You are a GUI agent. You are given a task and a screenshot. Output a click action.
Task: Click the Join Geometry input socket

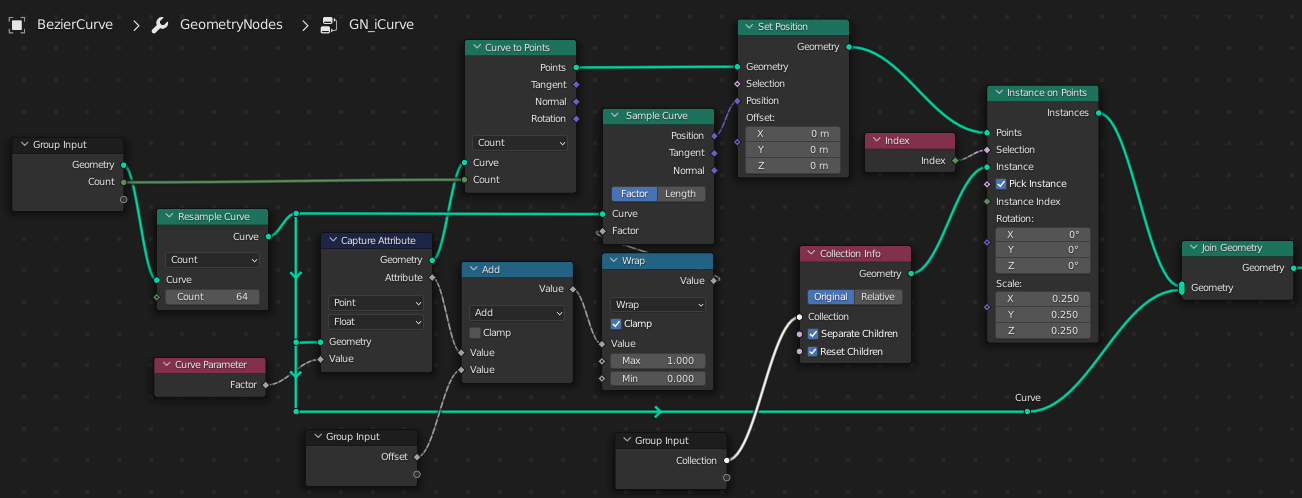1182,288
